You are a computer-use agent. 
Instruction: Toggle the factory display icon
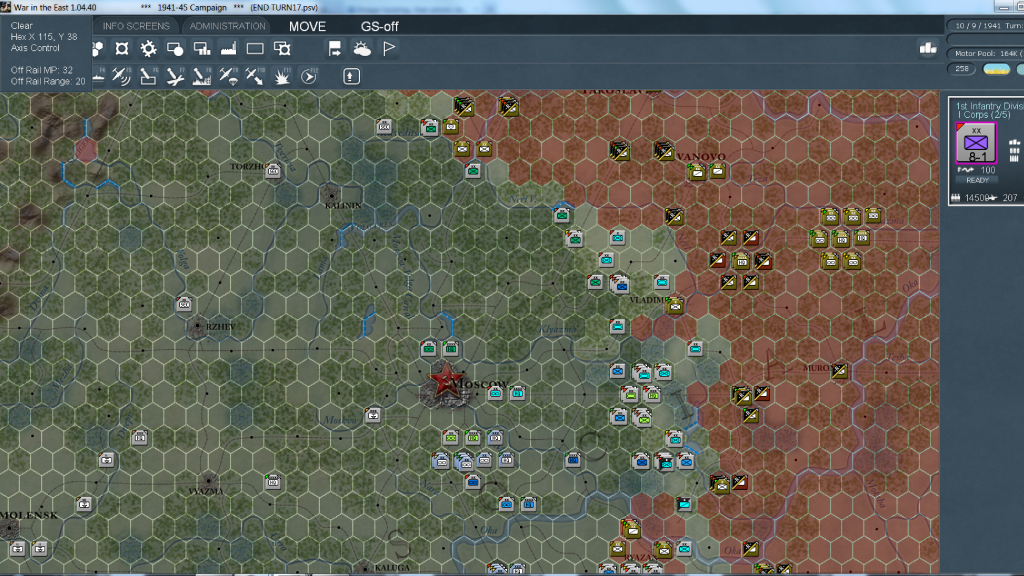(x=228, y=48)
